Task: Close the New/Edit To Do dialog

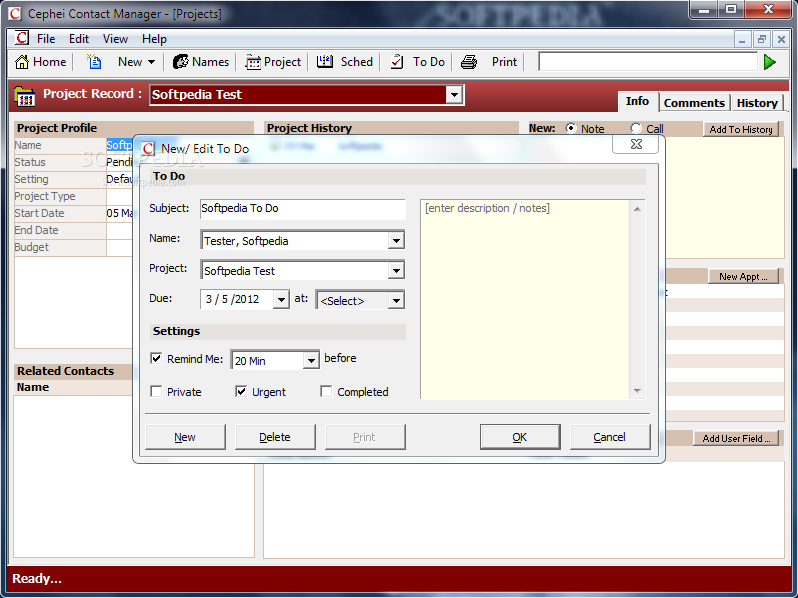Action: 636,145
